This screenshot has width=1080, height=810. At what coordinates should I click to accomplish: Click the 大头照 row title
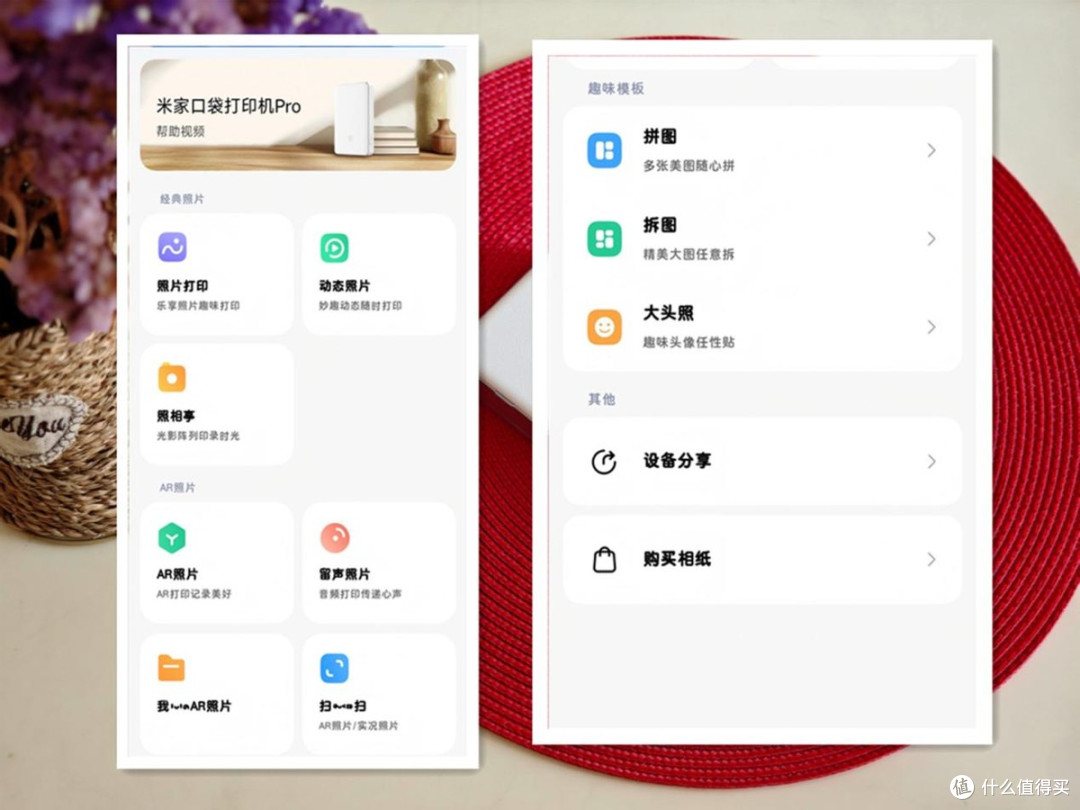tap(668, 313)
